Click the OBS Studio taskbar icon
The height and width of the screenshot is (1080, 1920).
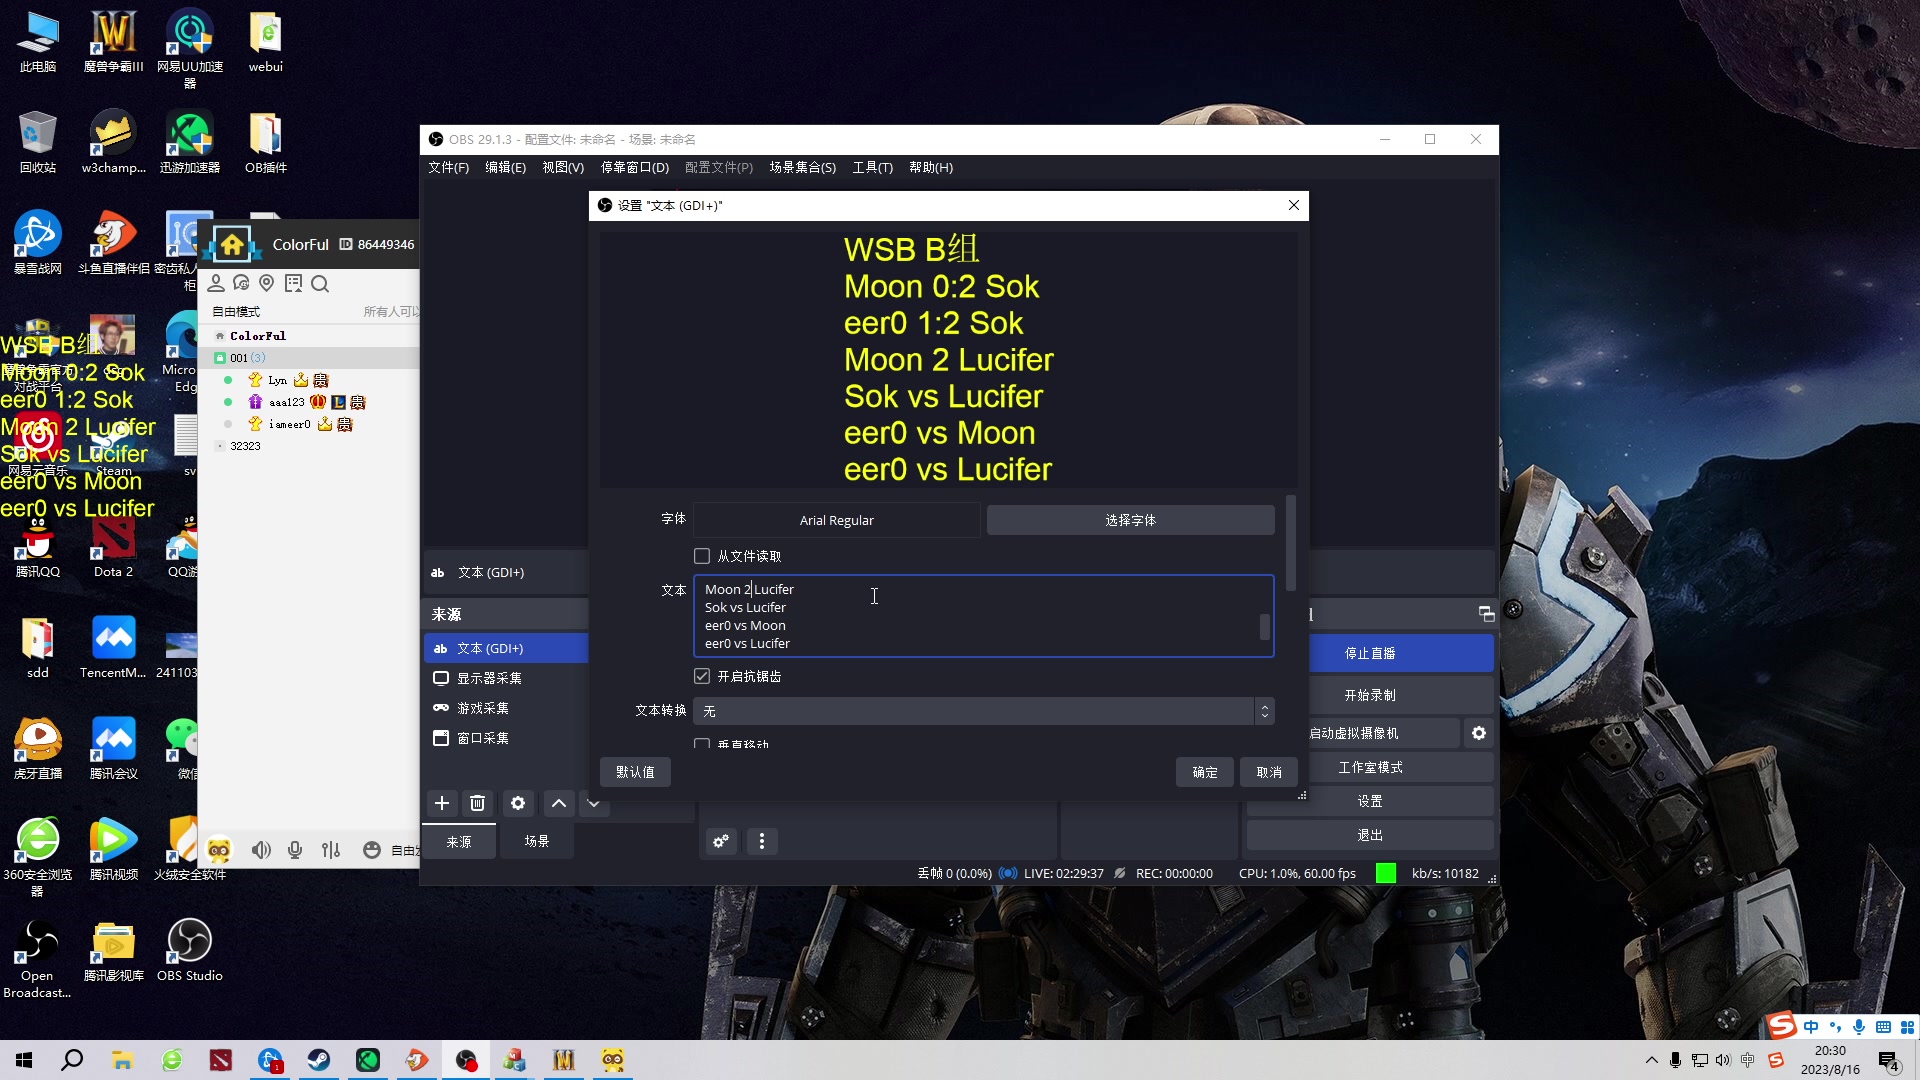coord(466,1060)
